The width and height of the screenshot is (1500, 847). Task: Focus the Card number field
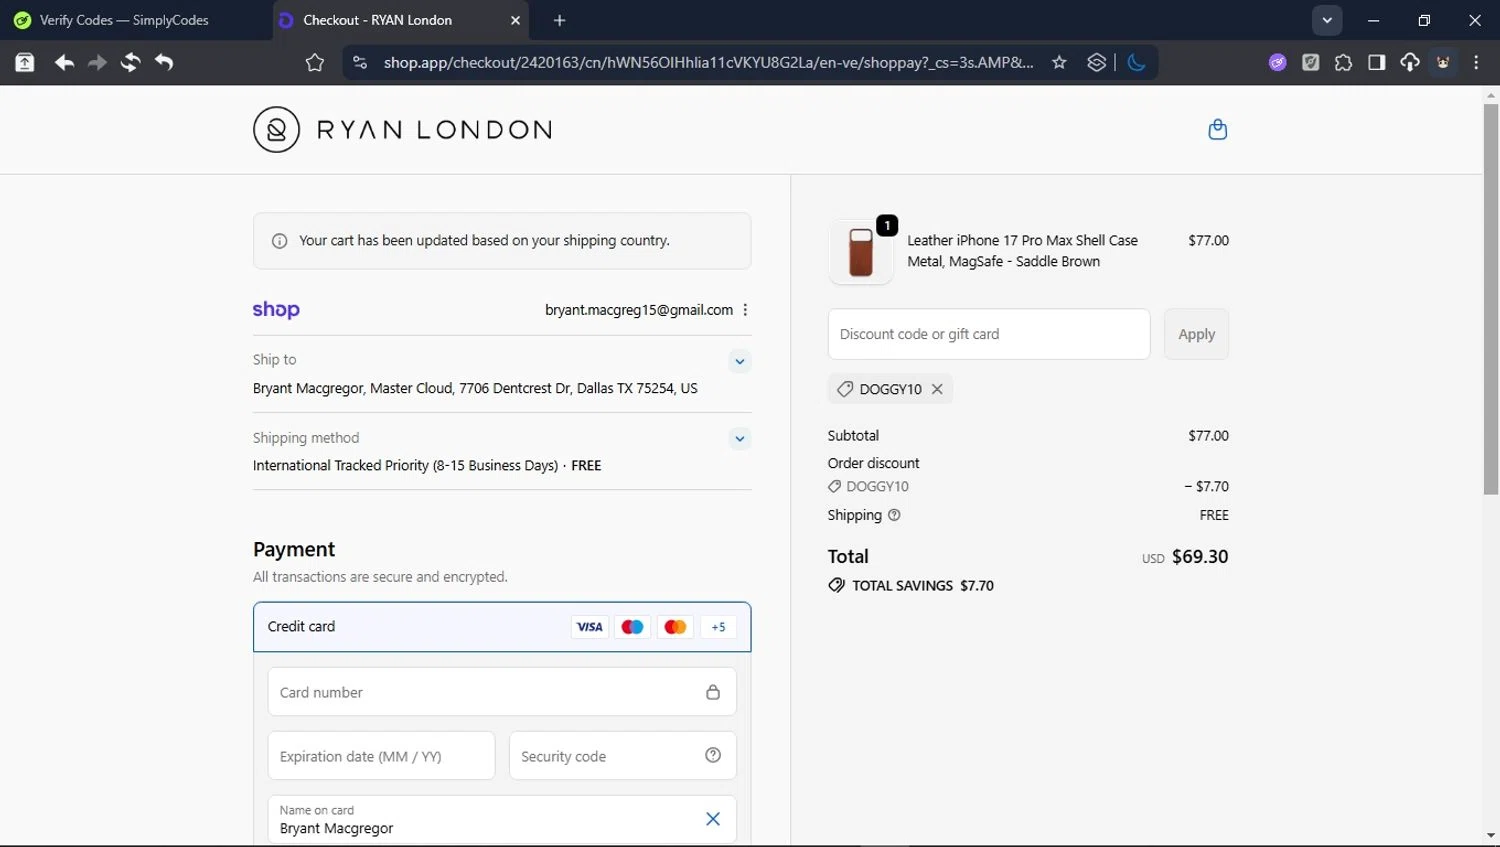point(502,692)
